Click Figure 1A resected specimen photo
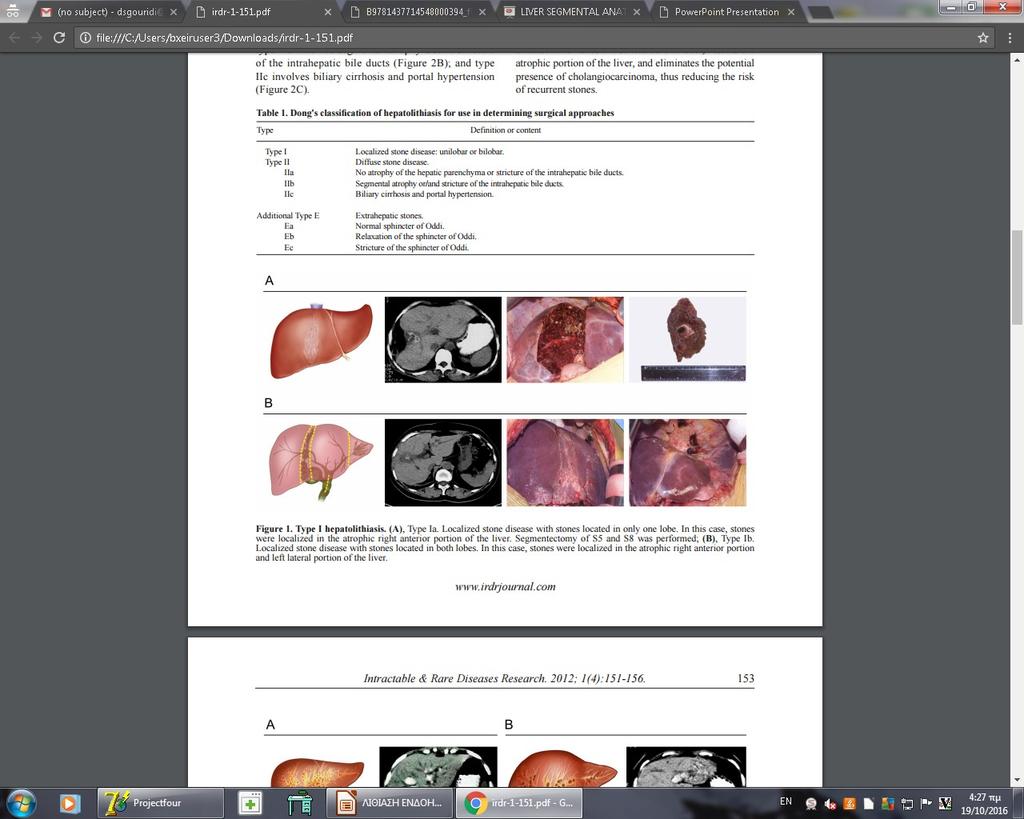Screen dimensions: 1024x819 (687, 340)
